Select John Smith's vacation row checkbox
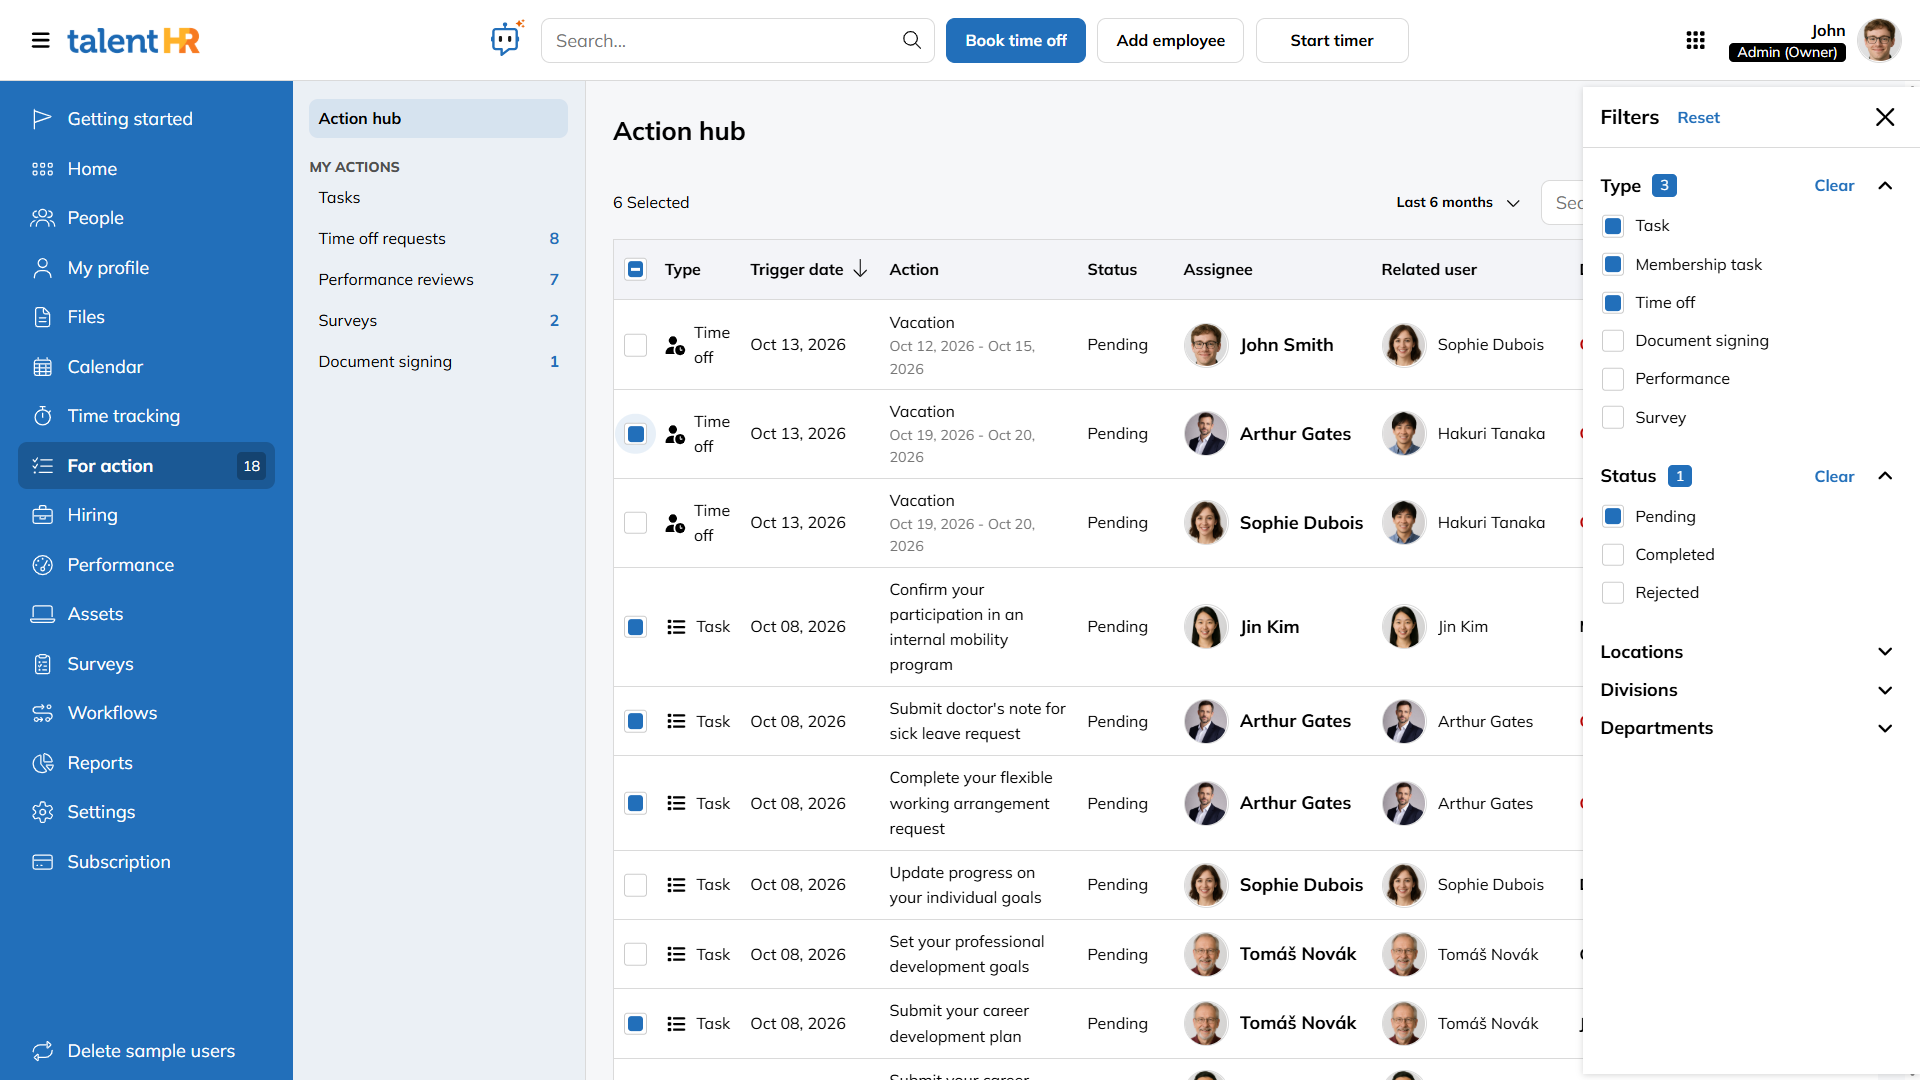The height and width of the screenshot is (1080, 1920). [x=635, y=345]
